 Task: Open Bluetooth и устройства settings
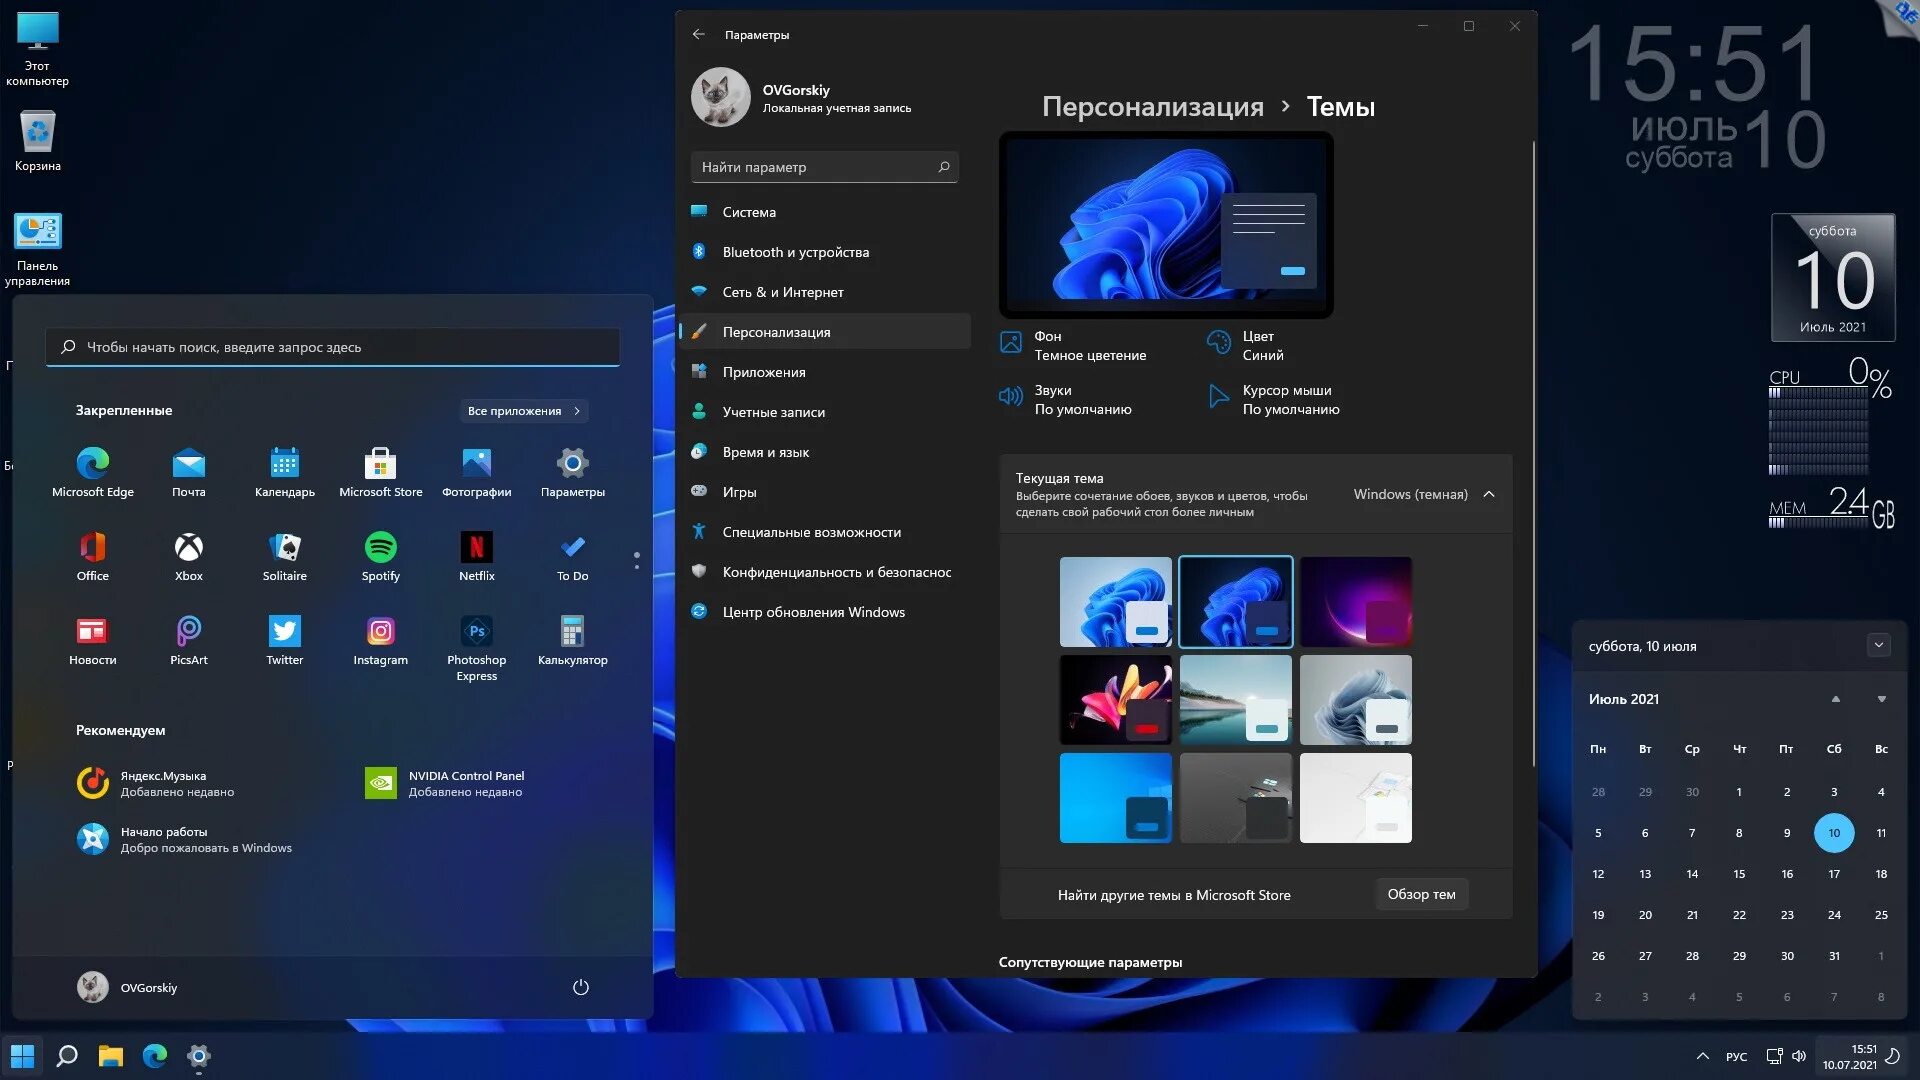[x=795, y=252]
